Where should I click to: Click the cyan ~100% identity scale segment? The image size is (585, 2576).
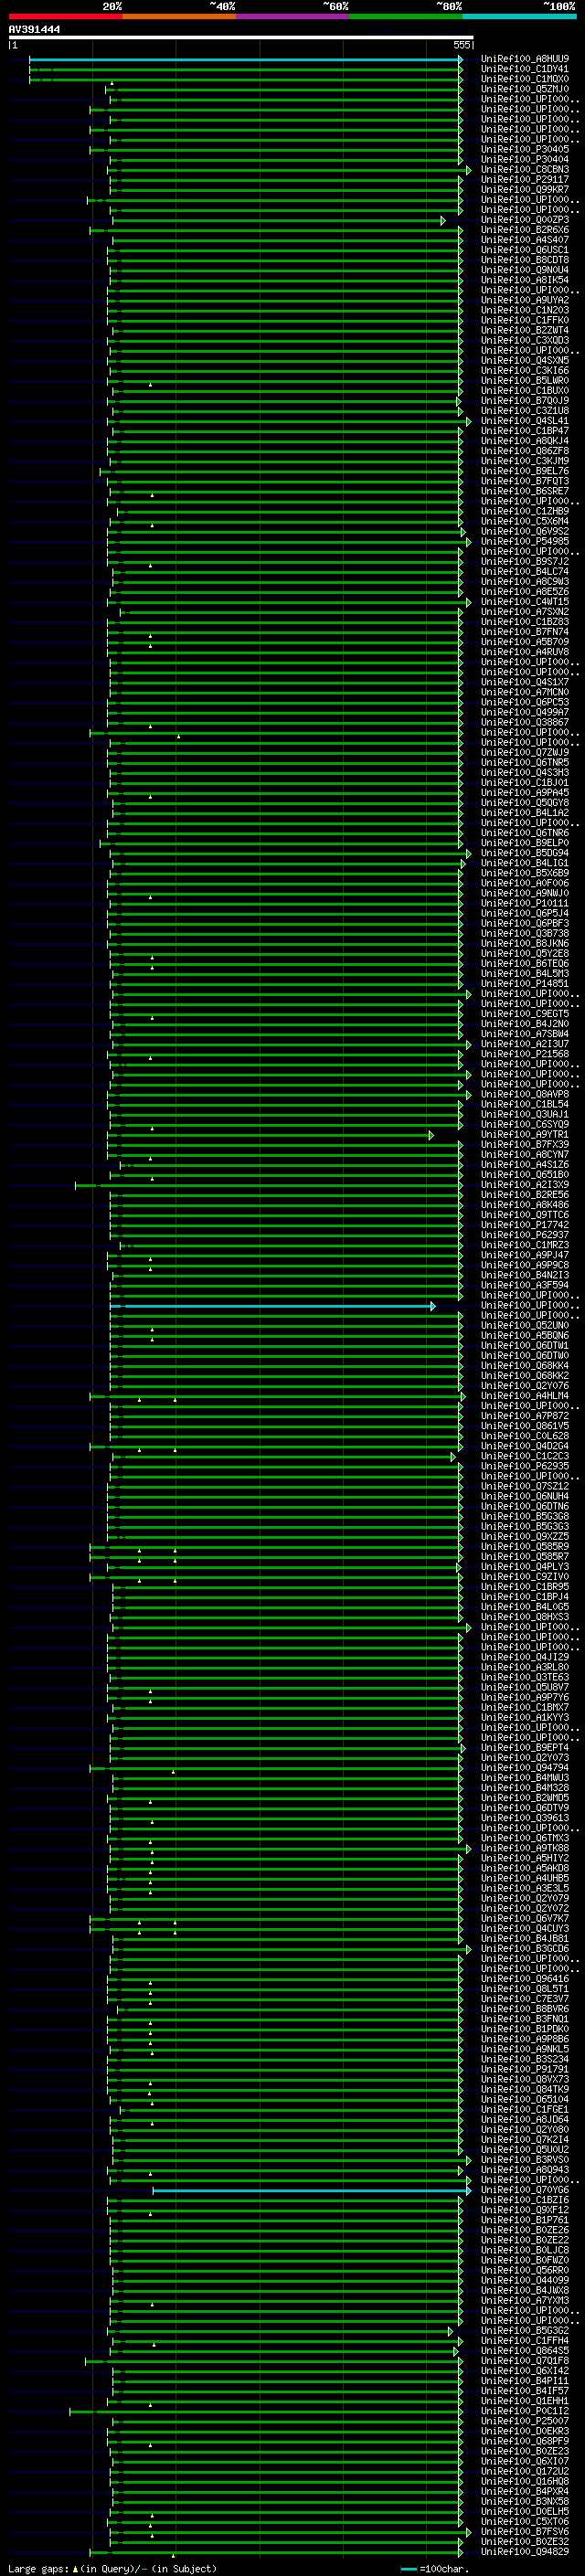click(520, 17)
